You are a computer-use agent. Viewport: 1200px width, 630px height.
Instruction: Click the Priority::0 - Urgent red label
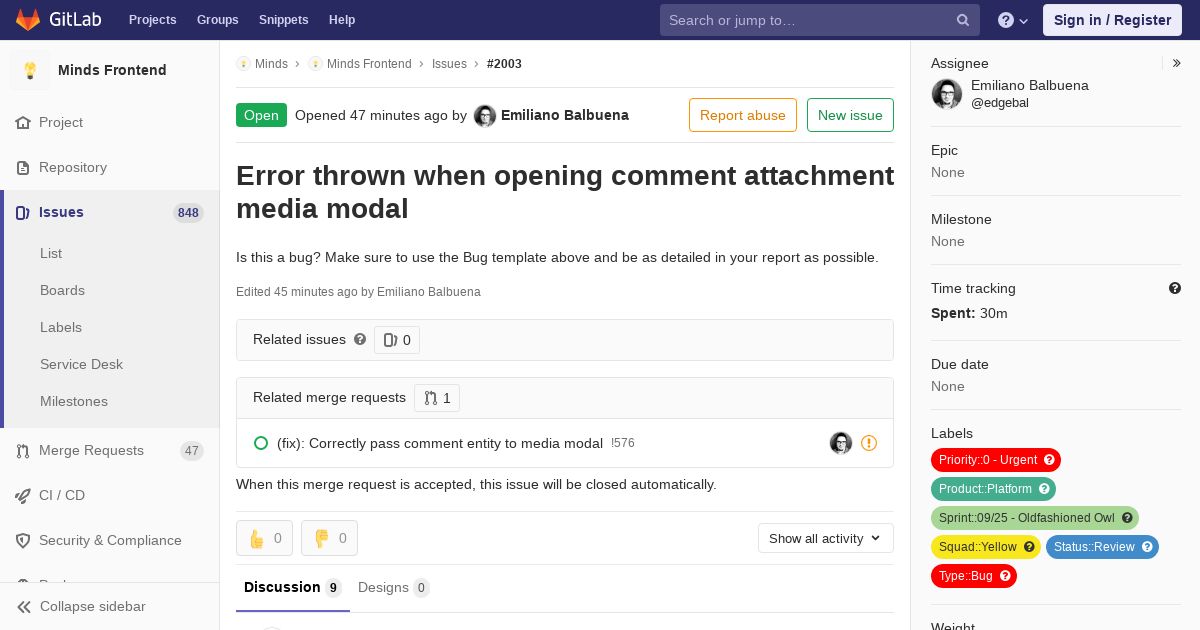coord(996,460)
